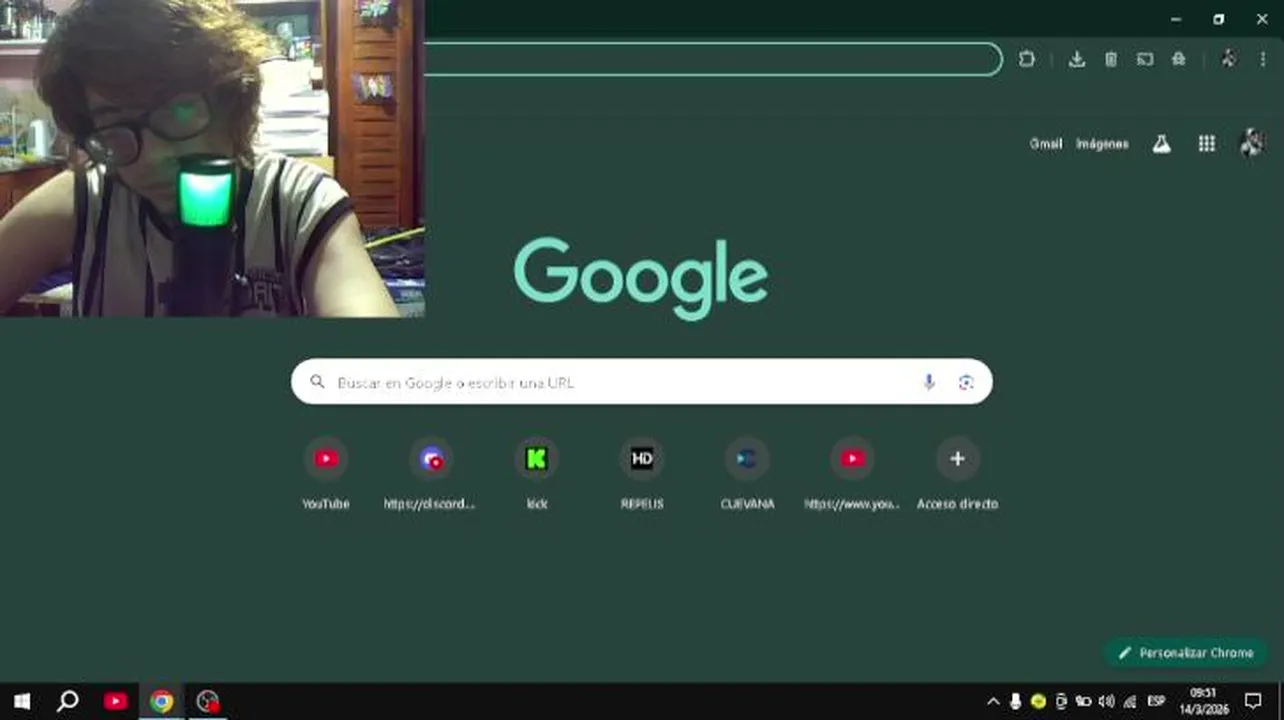Click the Google logo

pyautogui.click(x=641, y=277)
